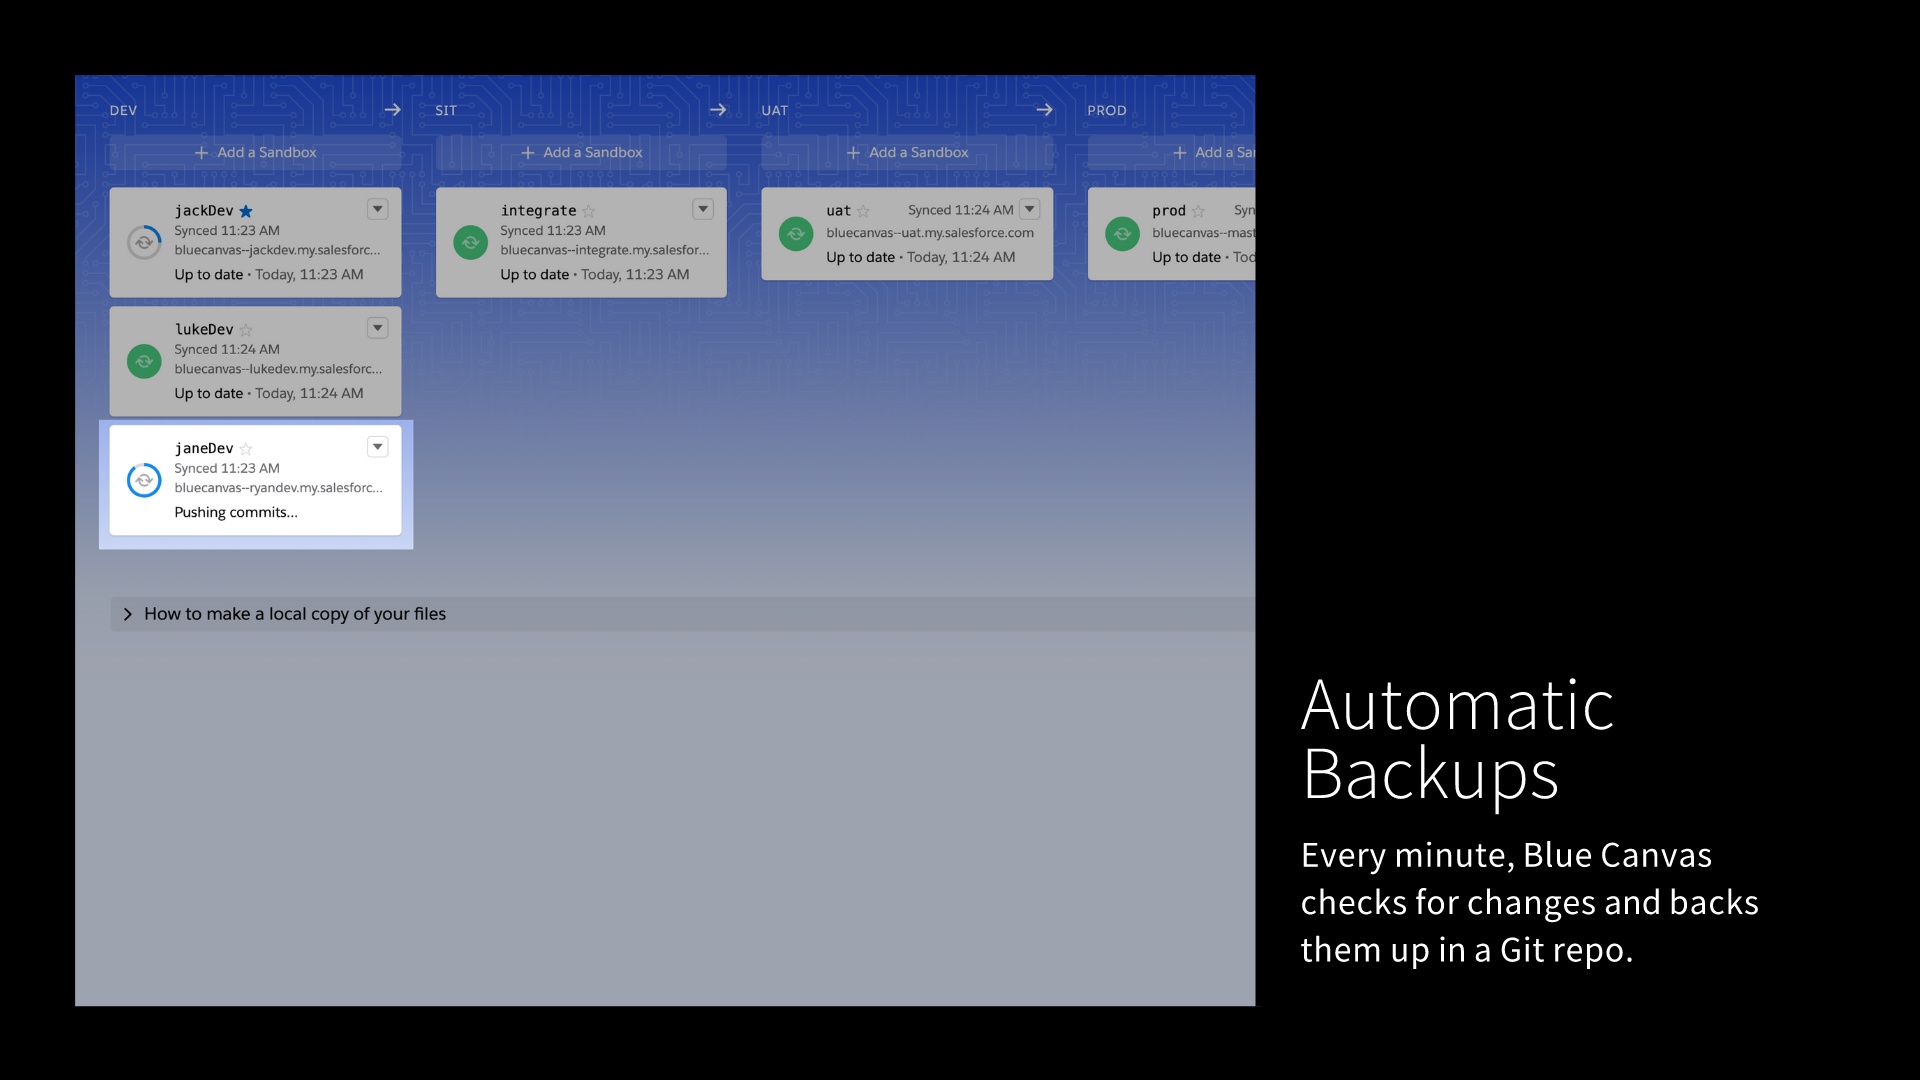Open the bluecanvas--uat.my.salesforce.com link
The height and width of the screenshot is (1080, 1920).
[x=929, y=233]
